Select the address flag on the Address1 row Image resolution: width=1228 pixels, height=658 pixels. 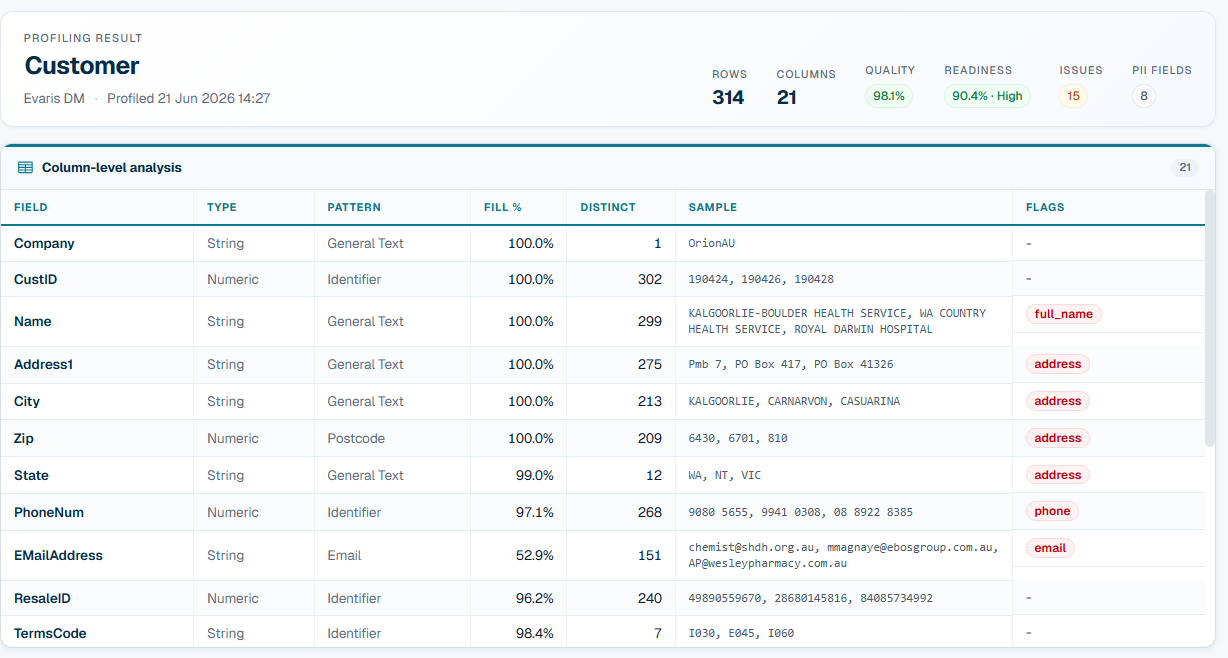pyautogui.click(x=1058, y=364)
